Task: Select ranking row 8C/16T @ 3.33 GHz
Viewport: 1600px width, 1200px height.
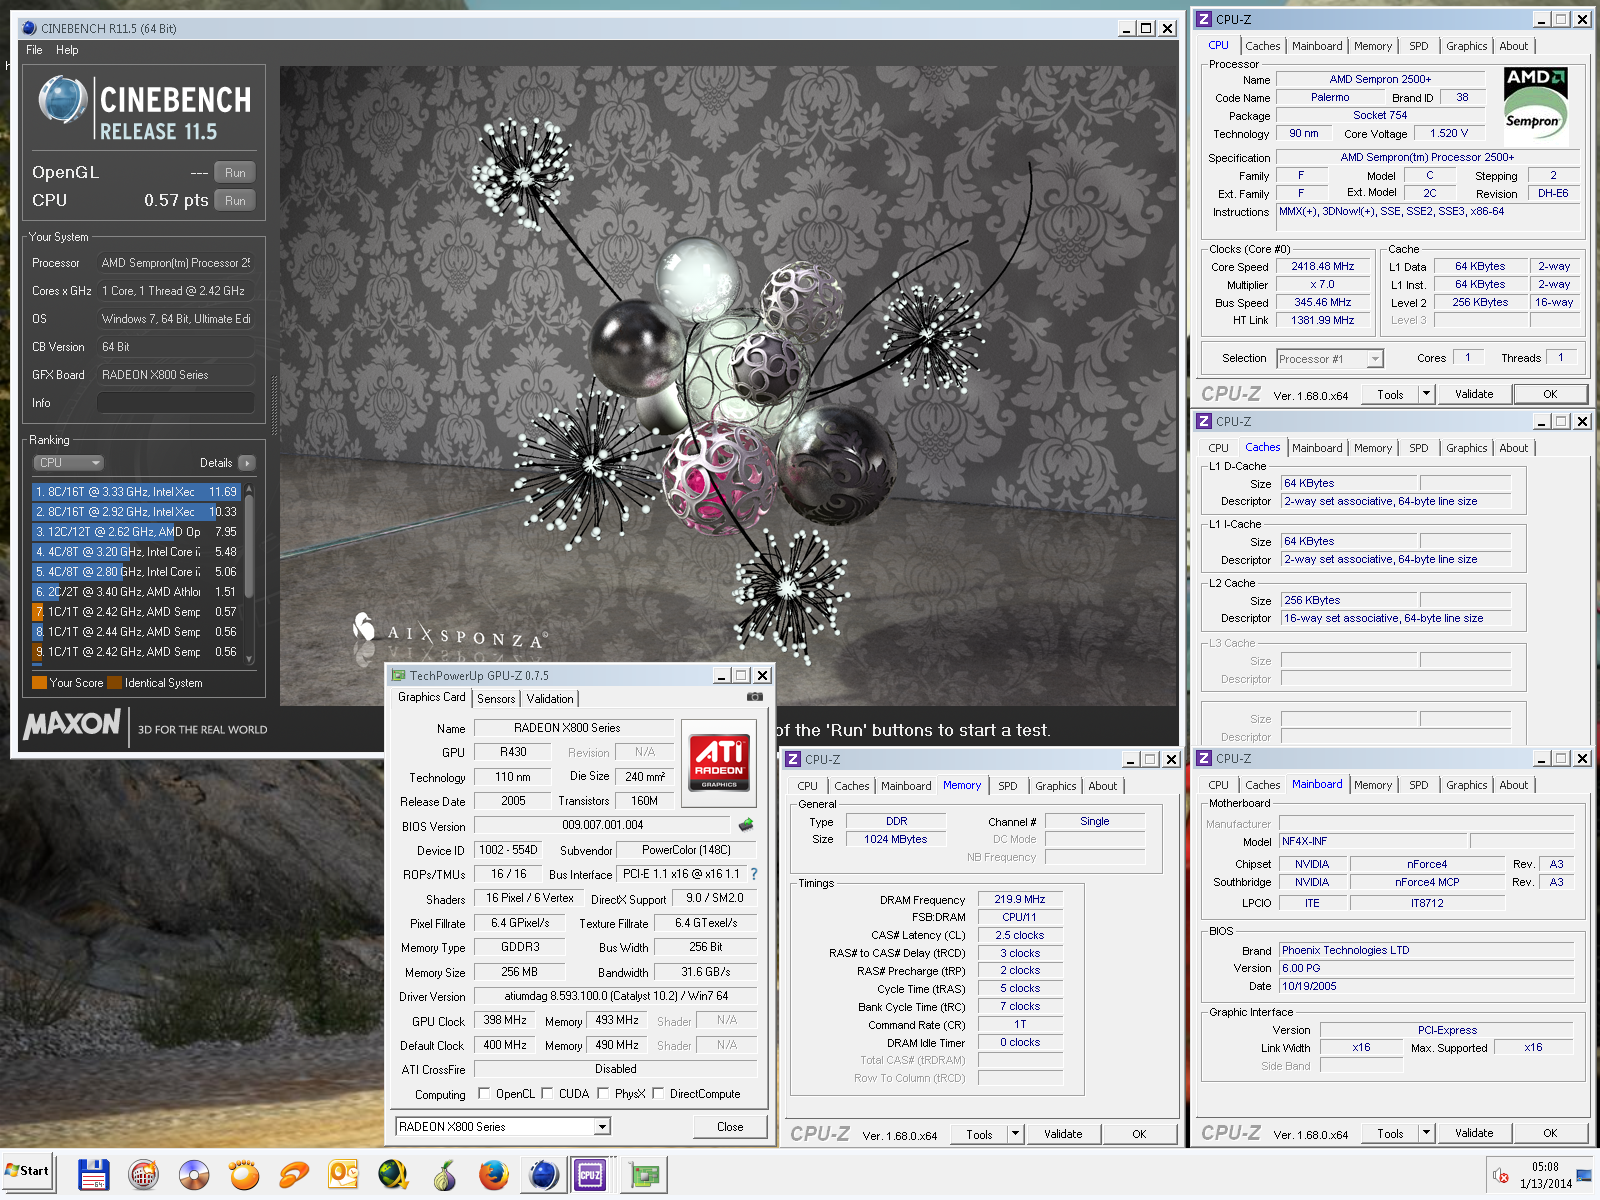Action: click(x=137, y=492)
